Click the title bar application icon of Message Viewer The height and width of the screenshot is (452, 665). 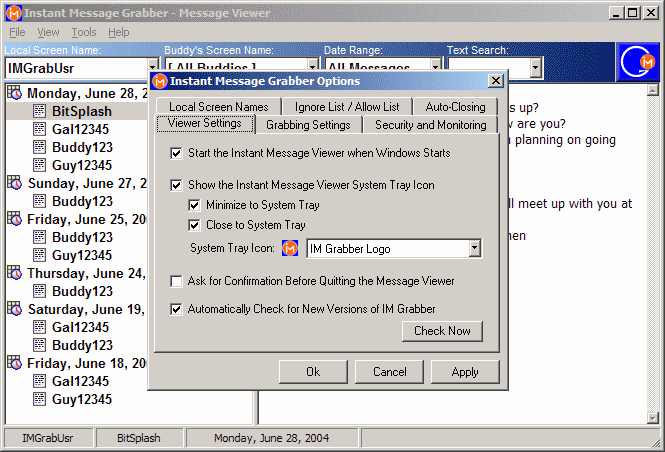(x=14, y=13)
